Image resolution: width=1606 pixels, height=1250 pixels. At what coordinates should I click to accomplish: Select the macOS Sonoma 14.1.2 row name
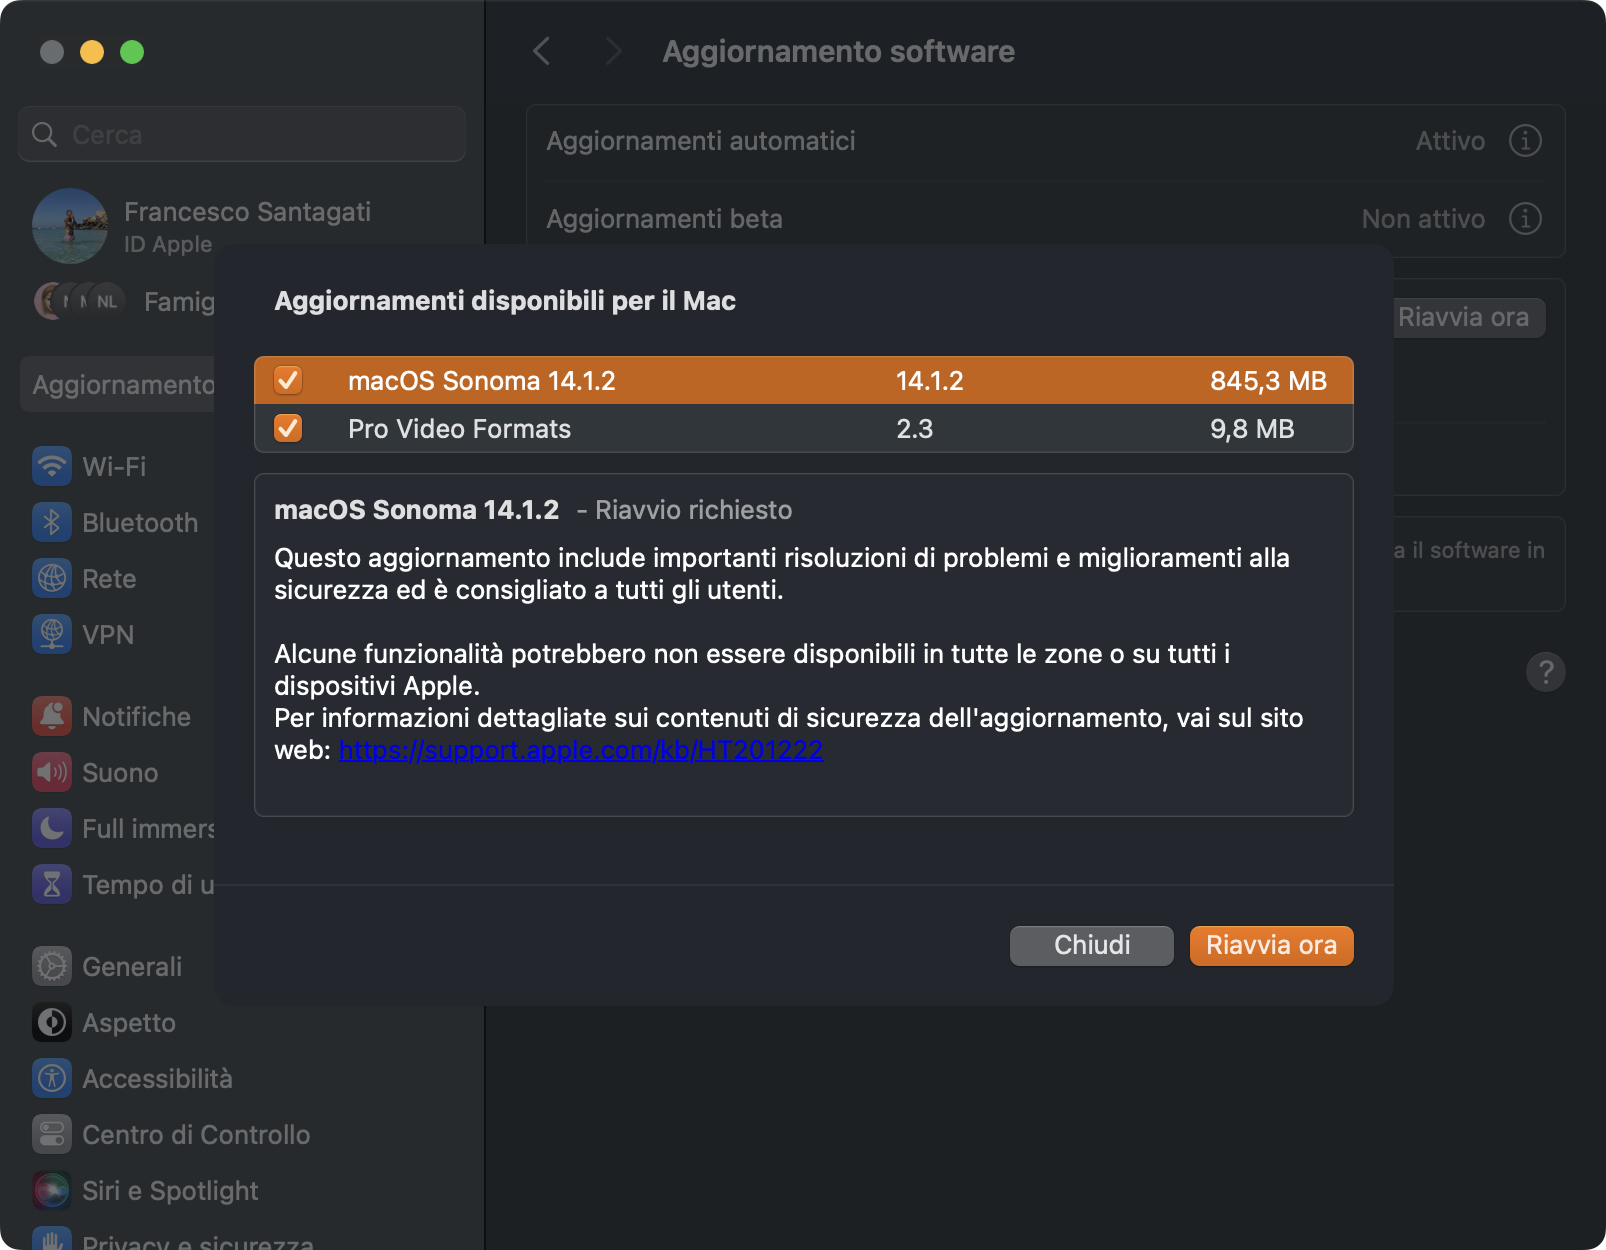coord(481,381)
